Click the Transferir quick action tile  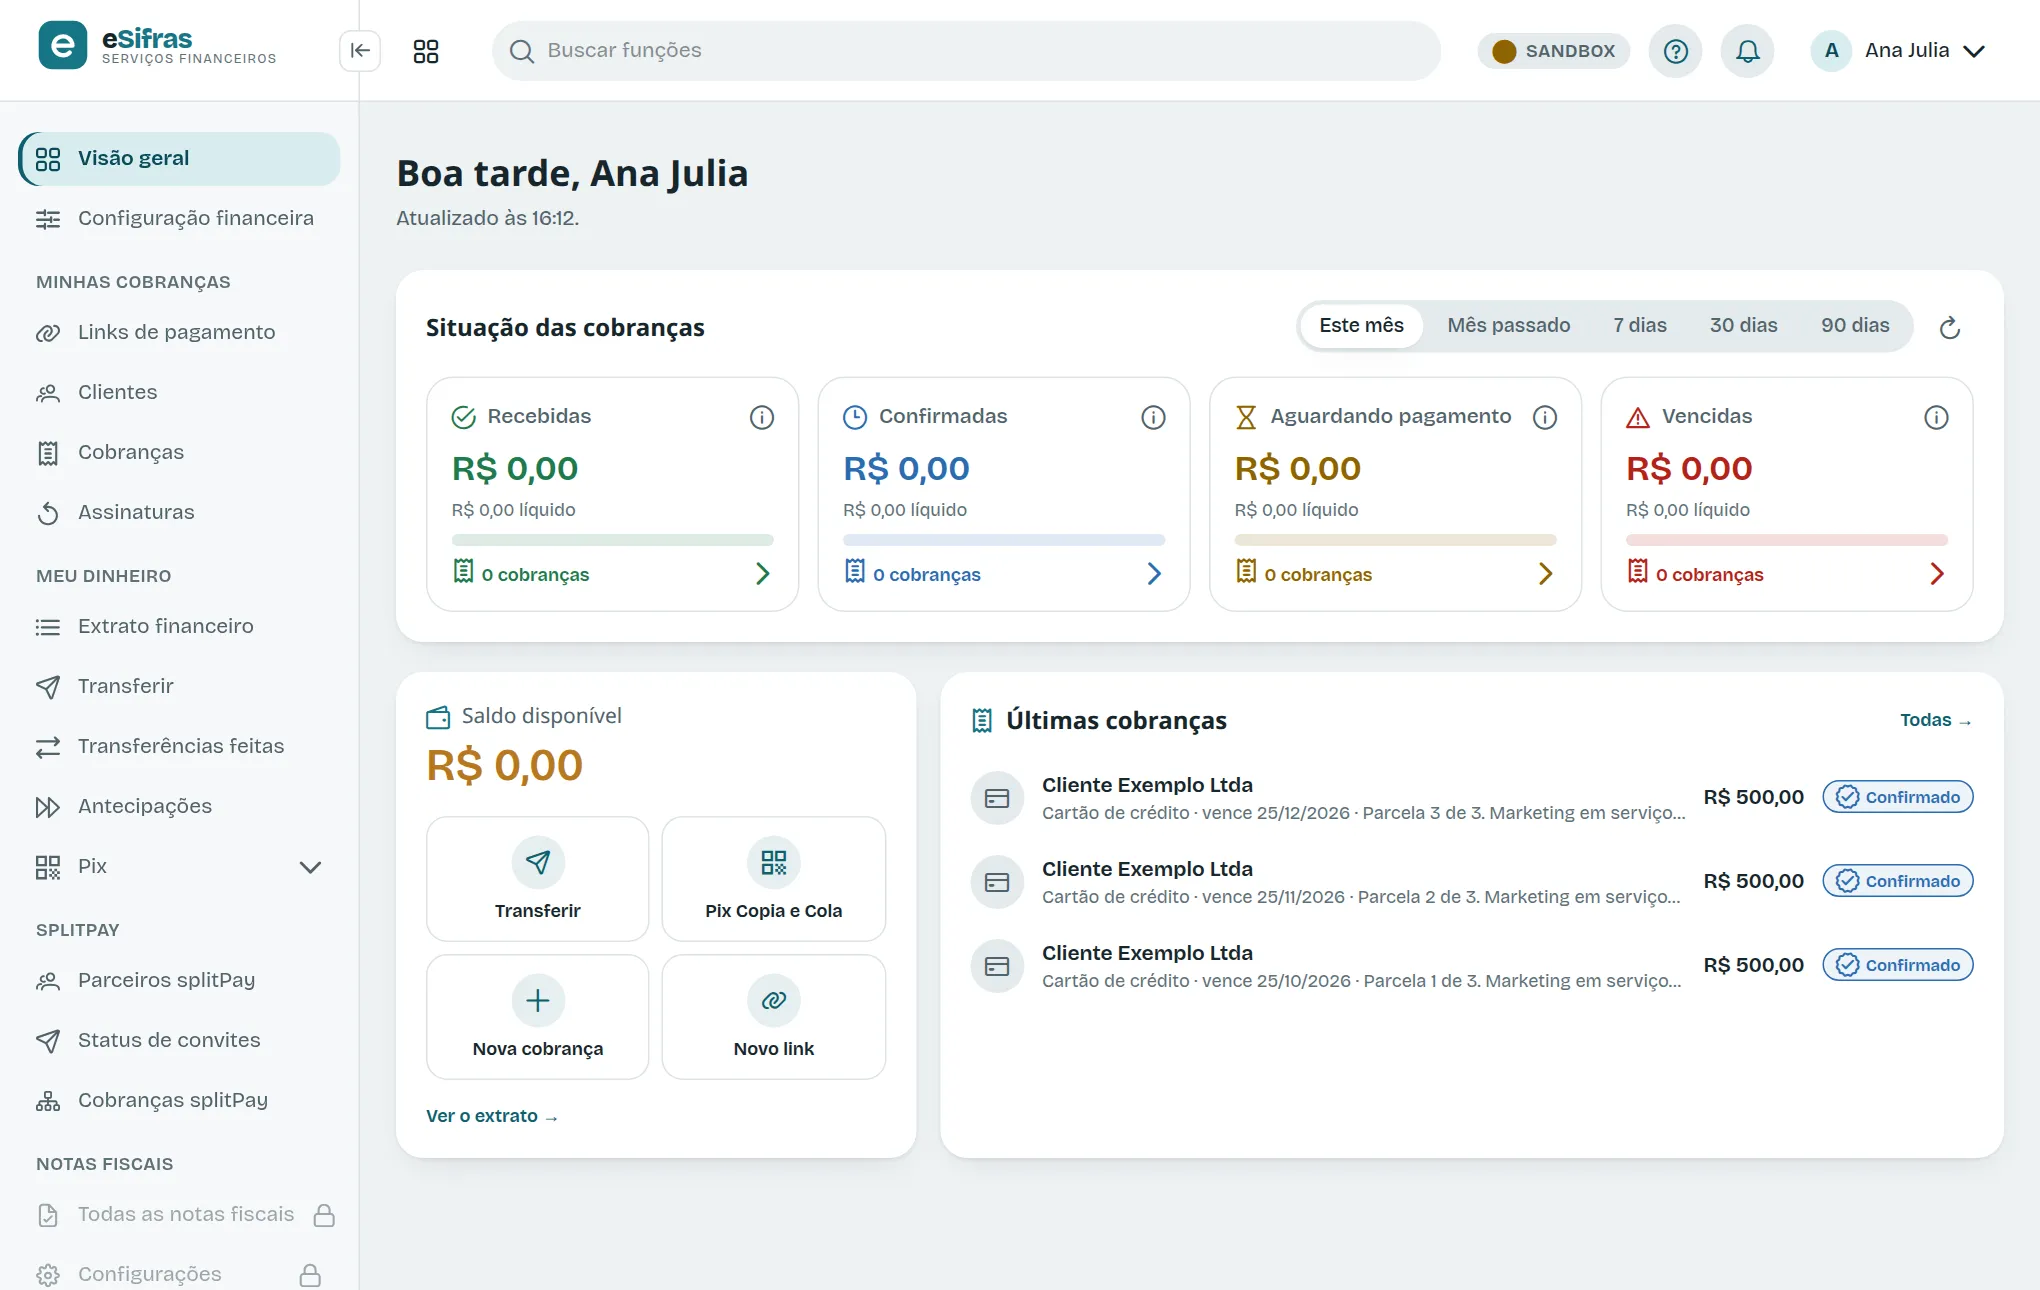pos(538,879)
